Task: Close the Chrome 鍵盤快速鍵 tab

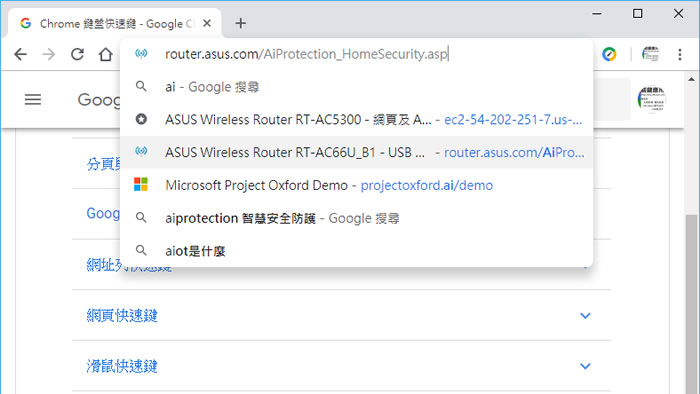Action: point(207,23)
